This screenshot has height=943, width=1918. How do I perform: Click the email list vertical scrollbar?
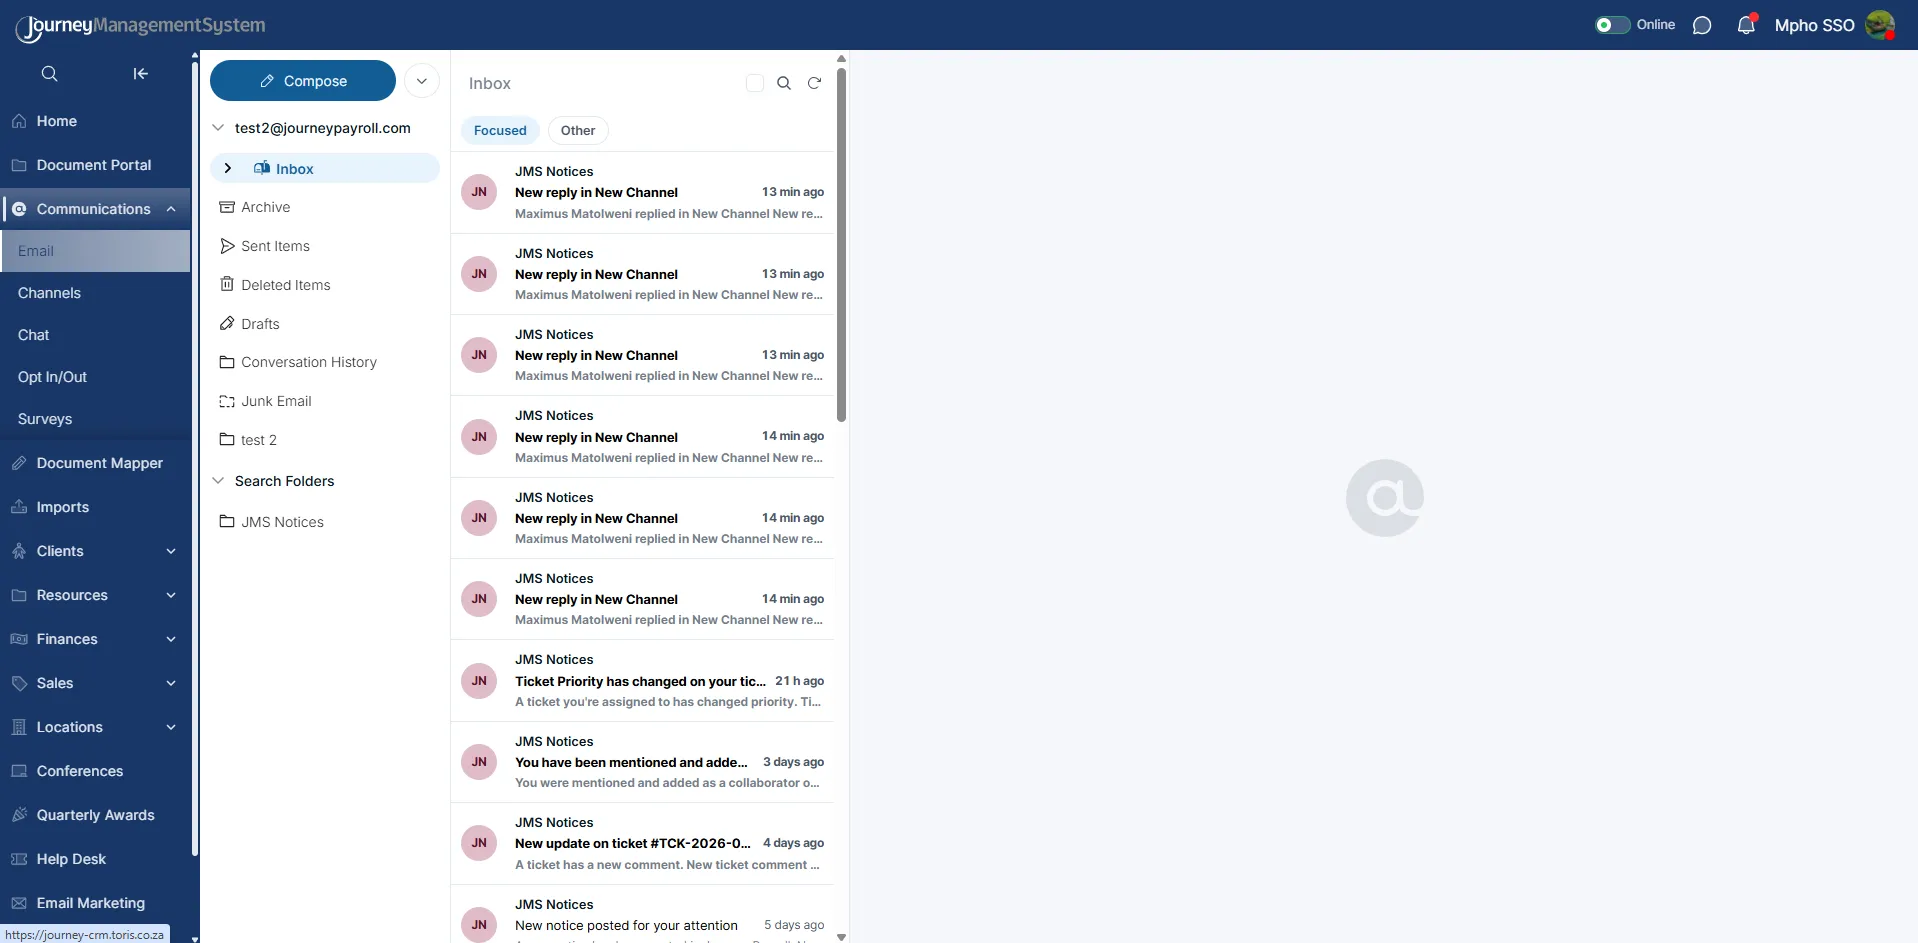[x=841, y=245]
